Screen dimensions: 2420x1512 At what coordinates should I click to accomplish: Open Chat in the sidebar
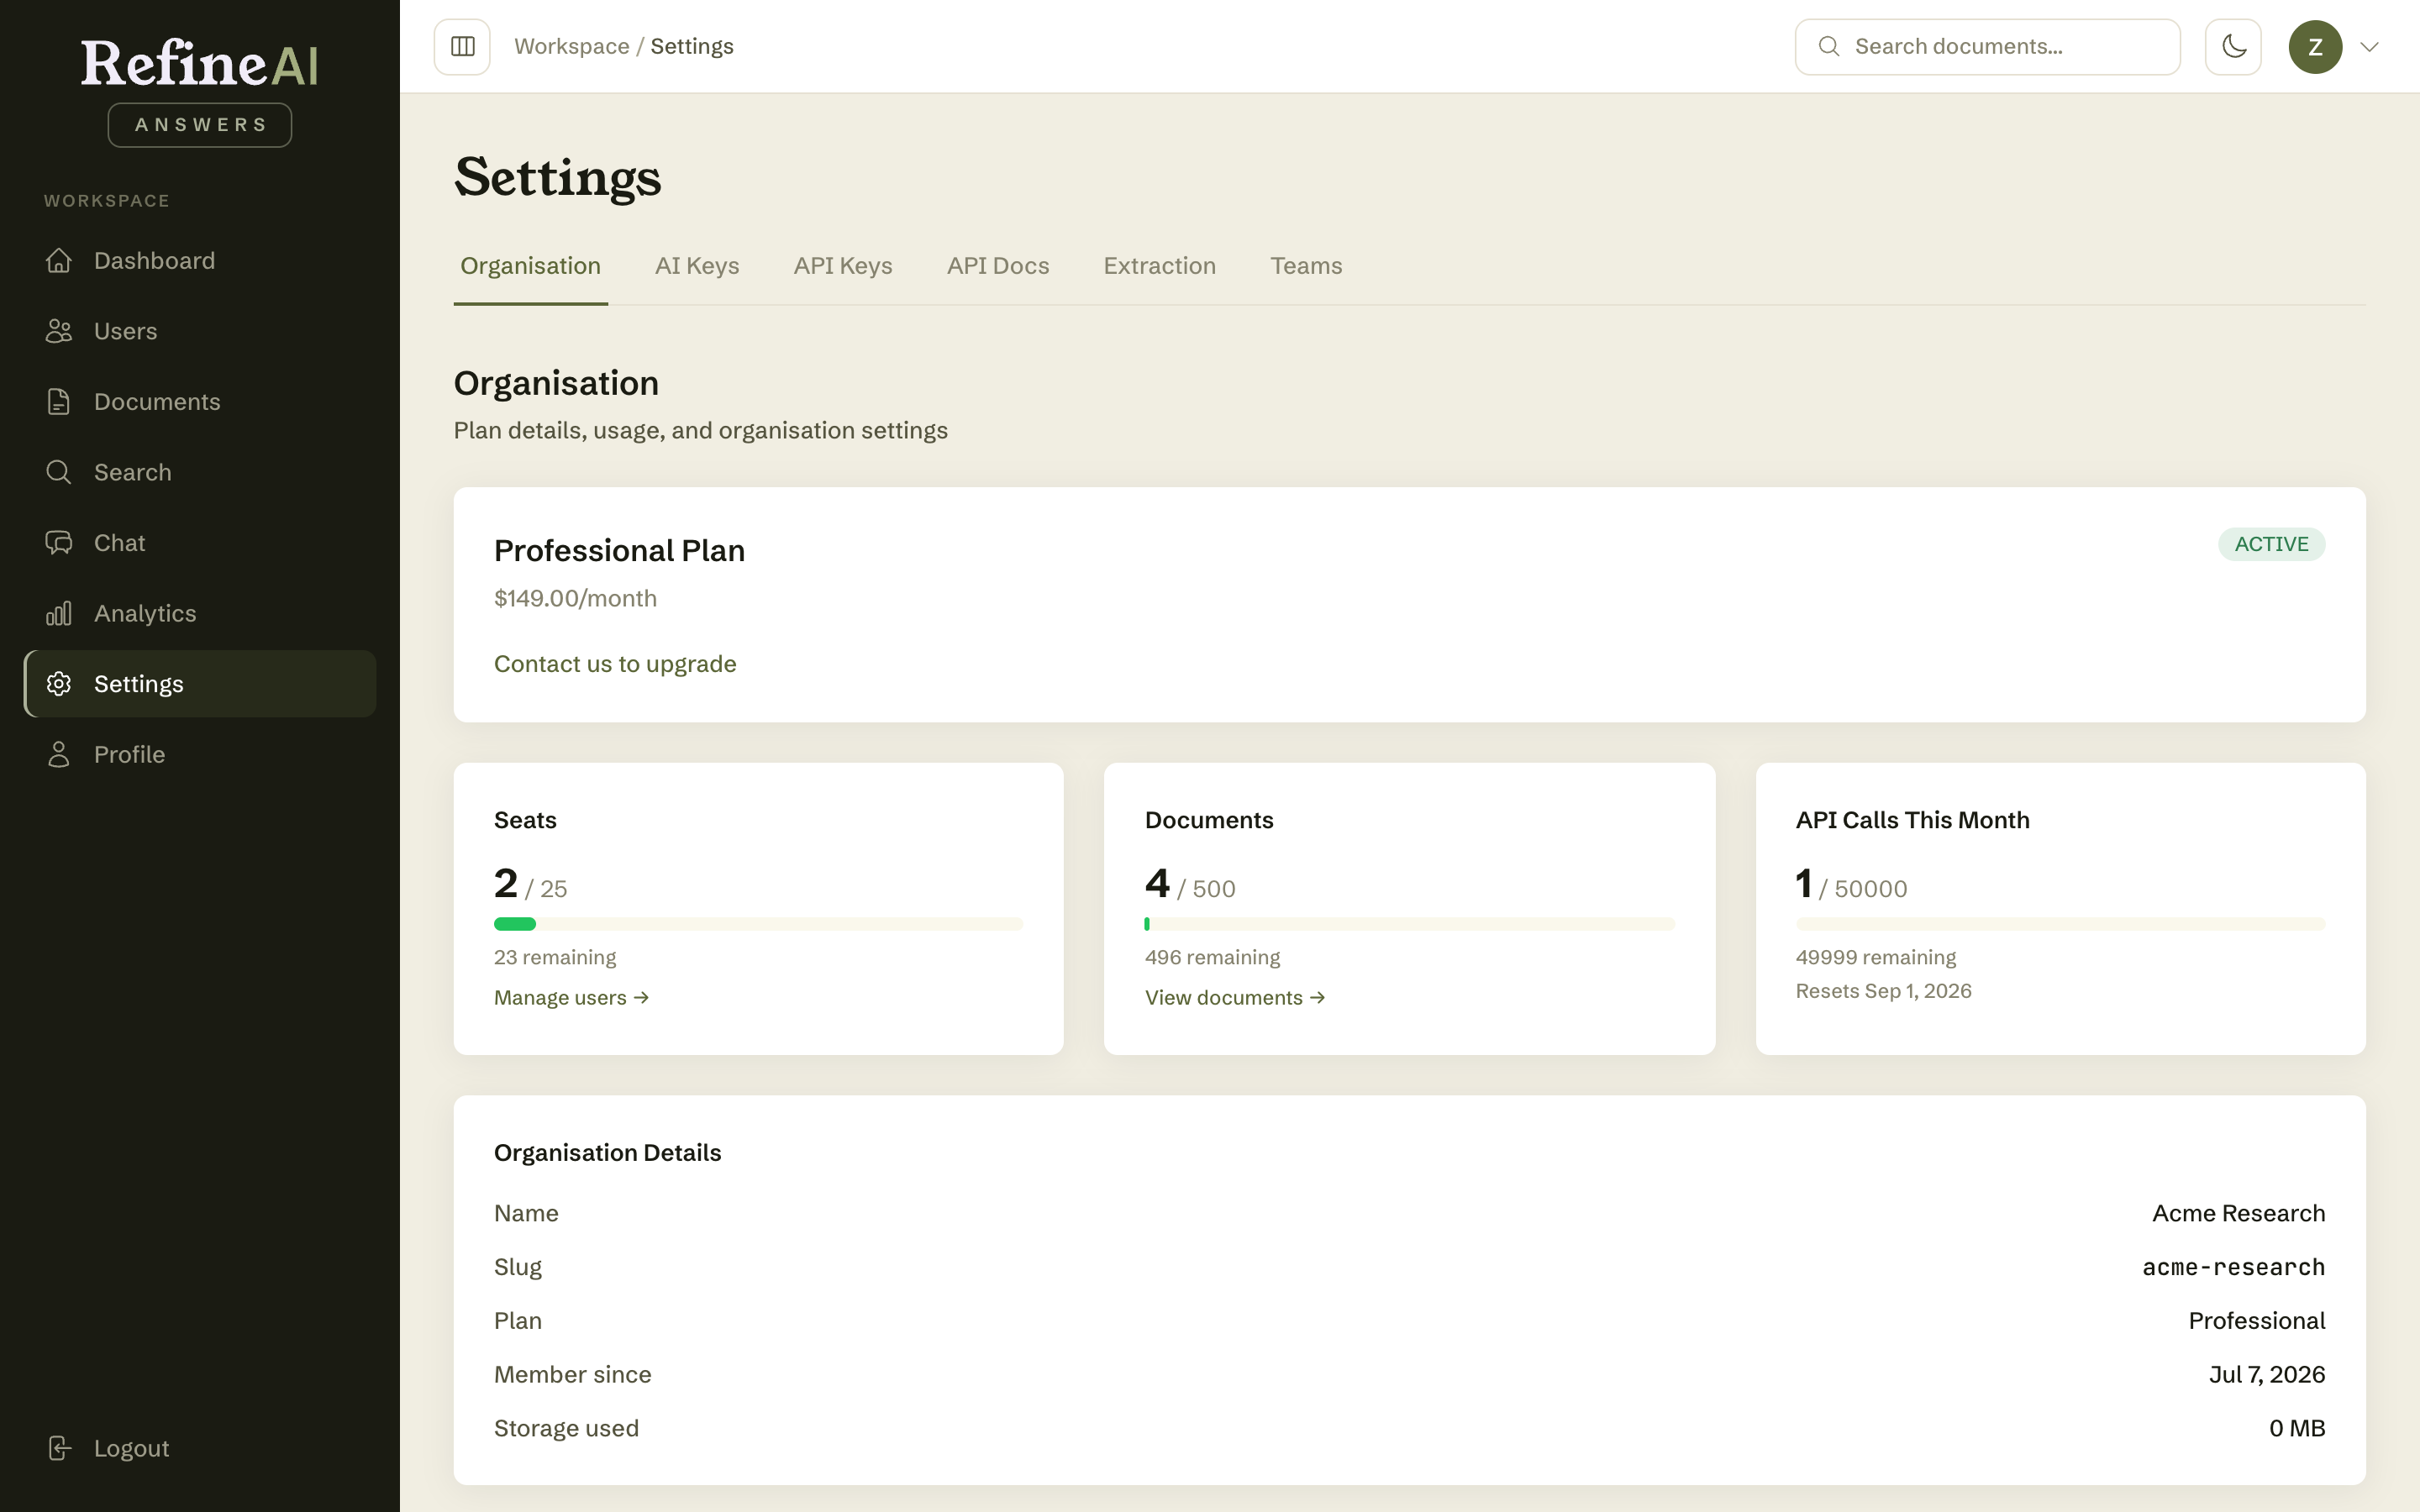pos(200,543)
